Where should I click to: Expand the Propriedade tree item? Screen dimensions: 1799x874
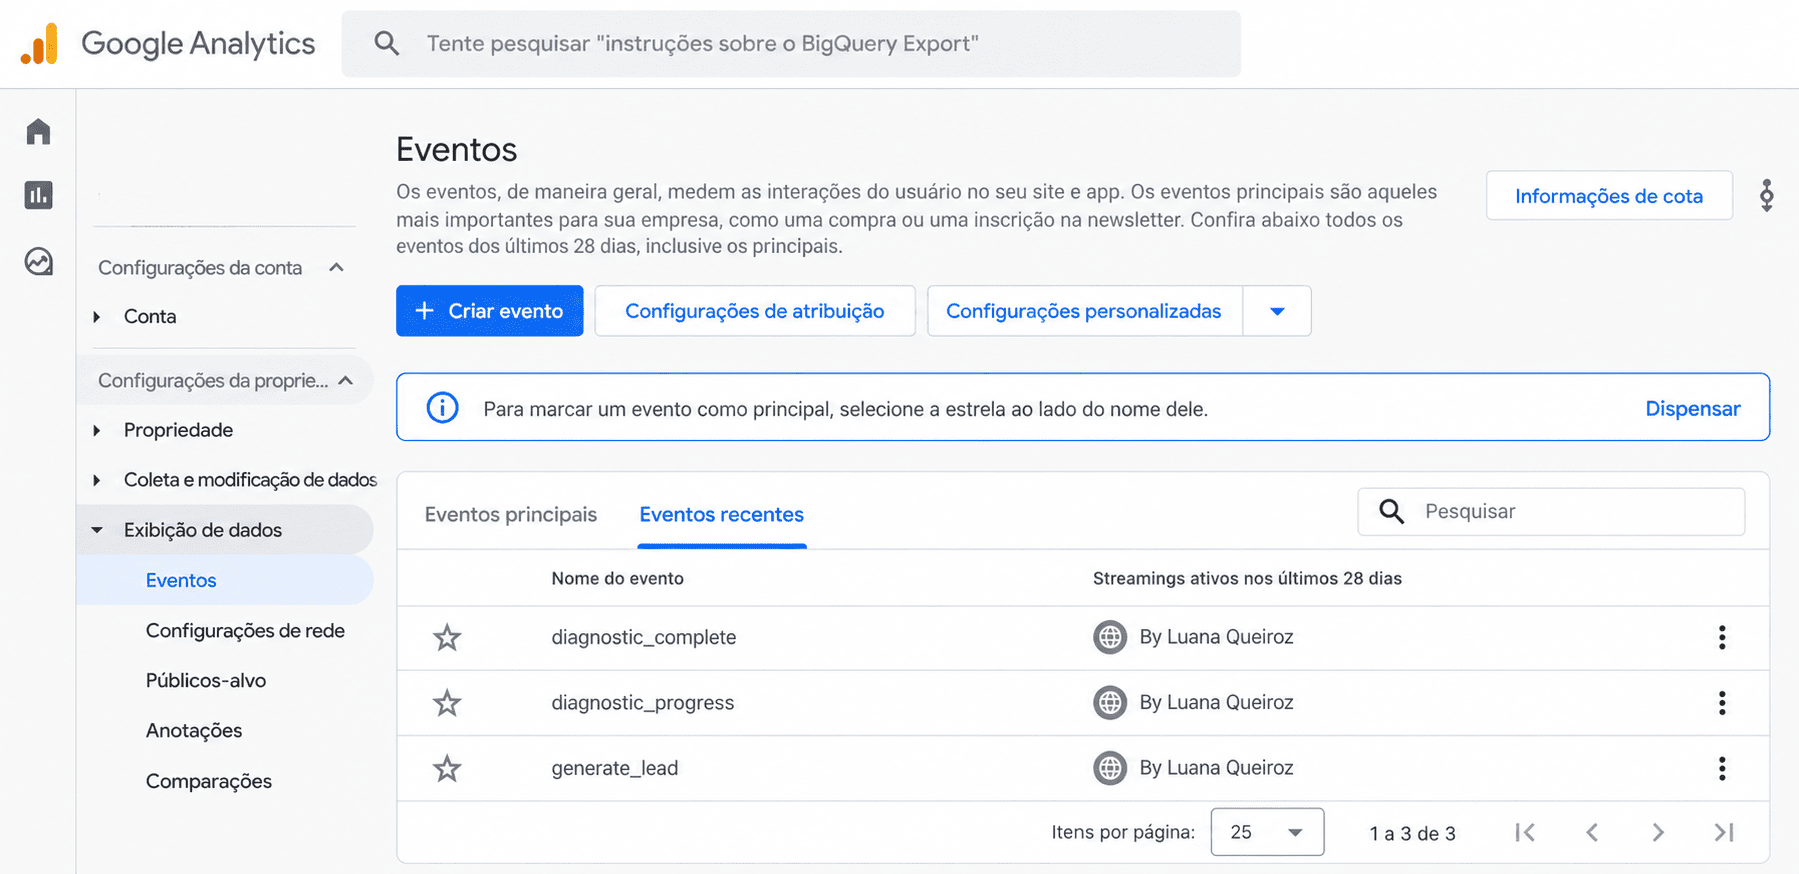pyautogui.click(x=97, y=430)
